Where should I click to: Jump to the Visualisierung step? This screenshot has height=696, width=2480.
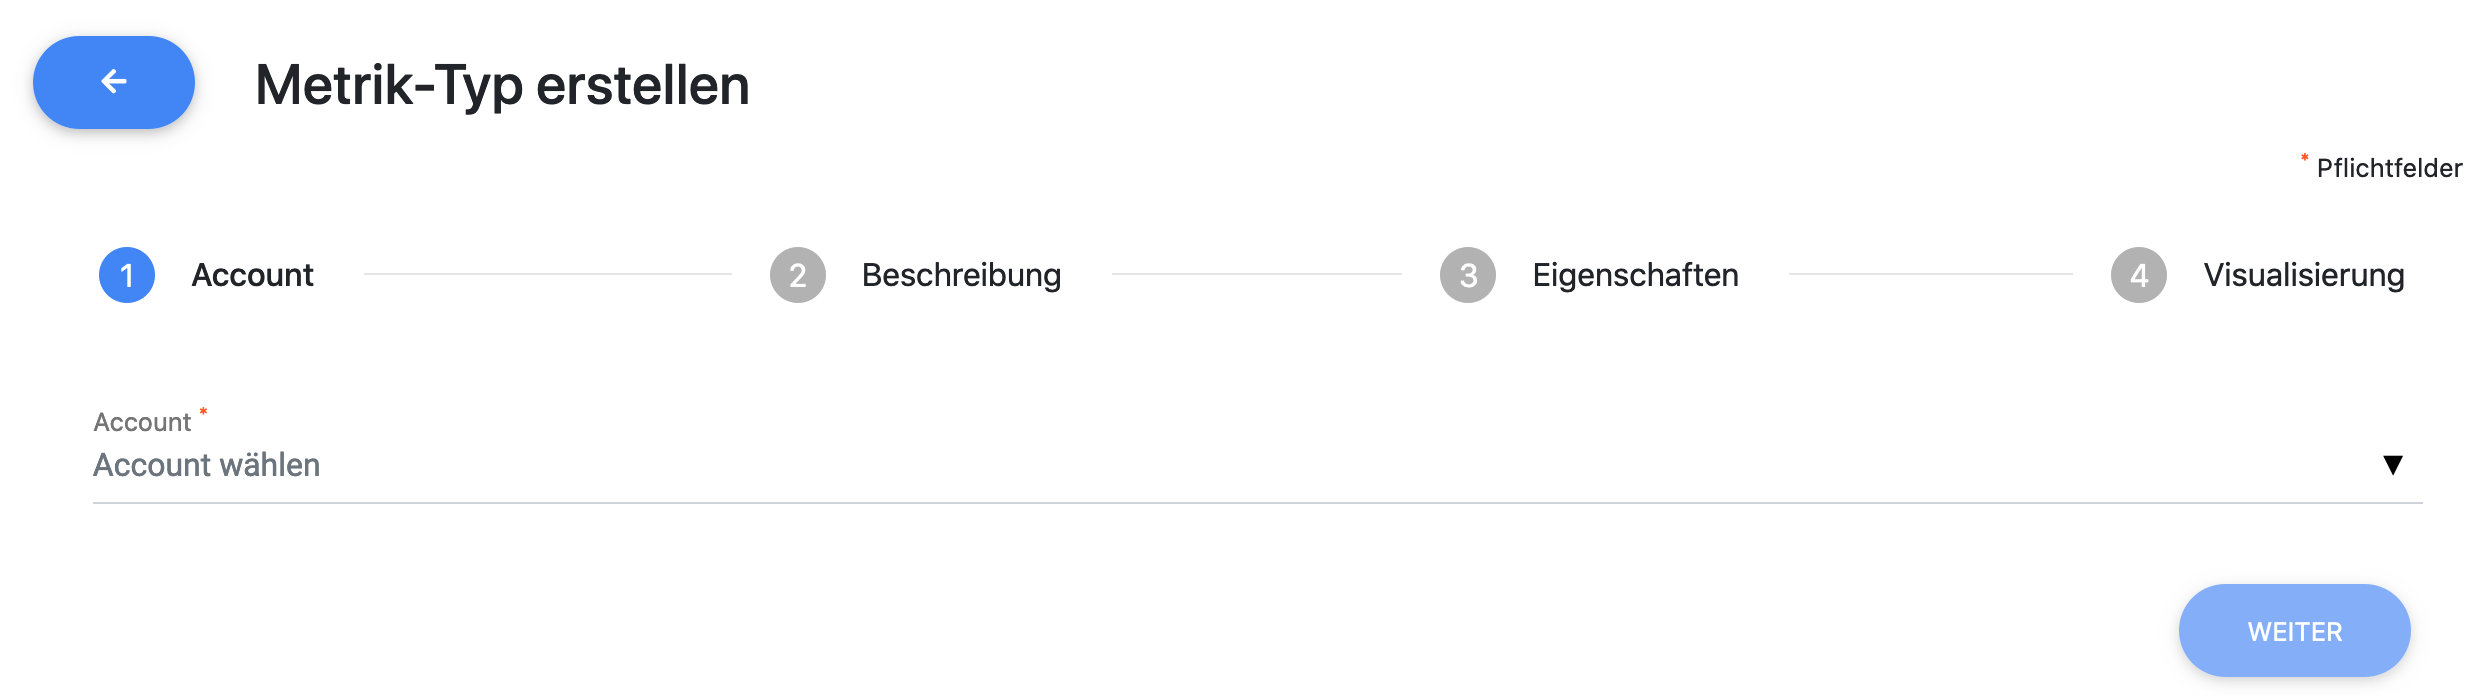tap(2304, 275)
